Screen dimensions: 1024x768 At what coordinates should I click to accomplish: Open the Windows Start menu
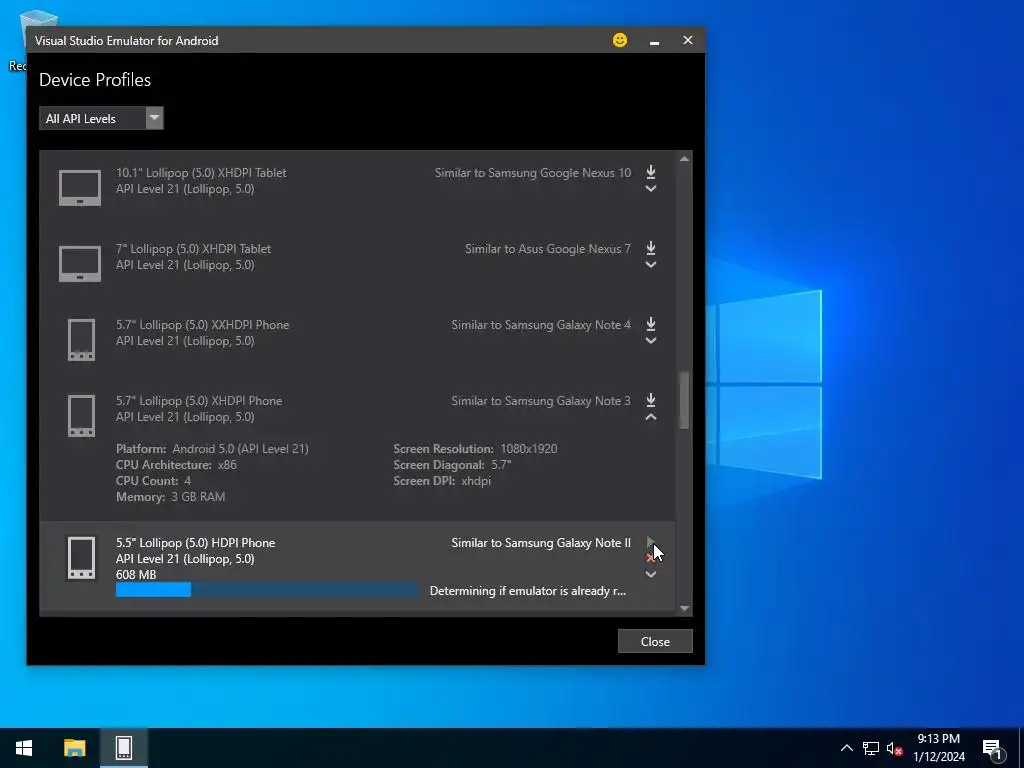pos(24,748)
